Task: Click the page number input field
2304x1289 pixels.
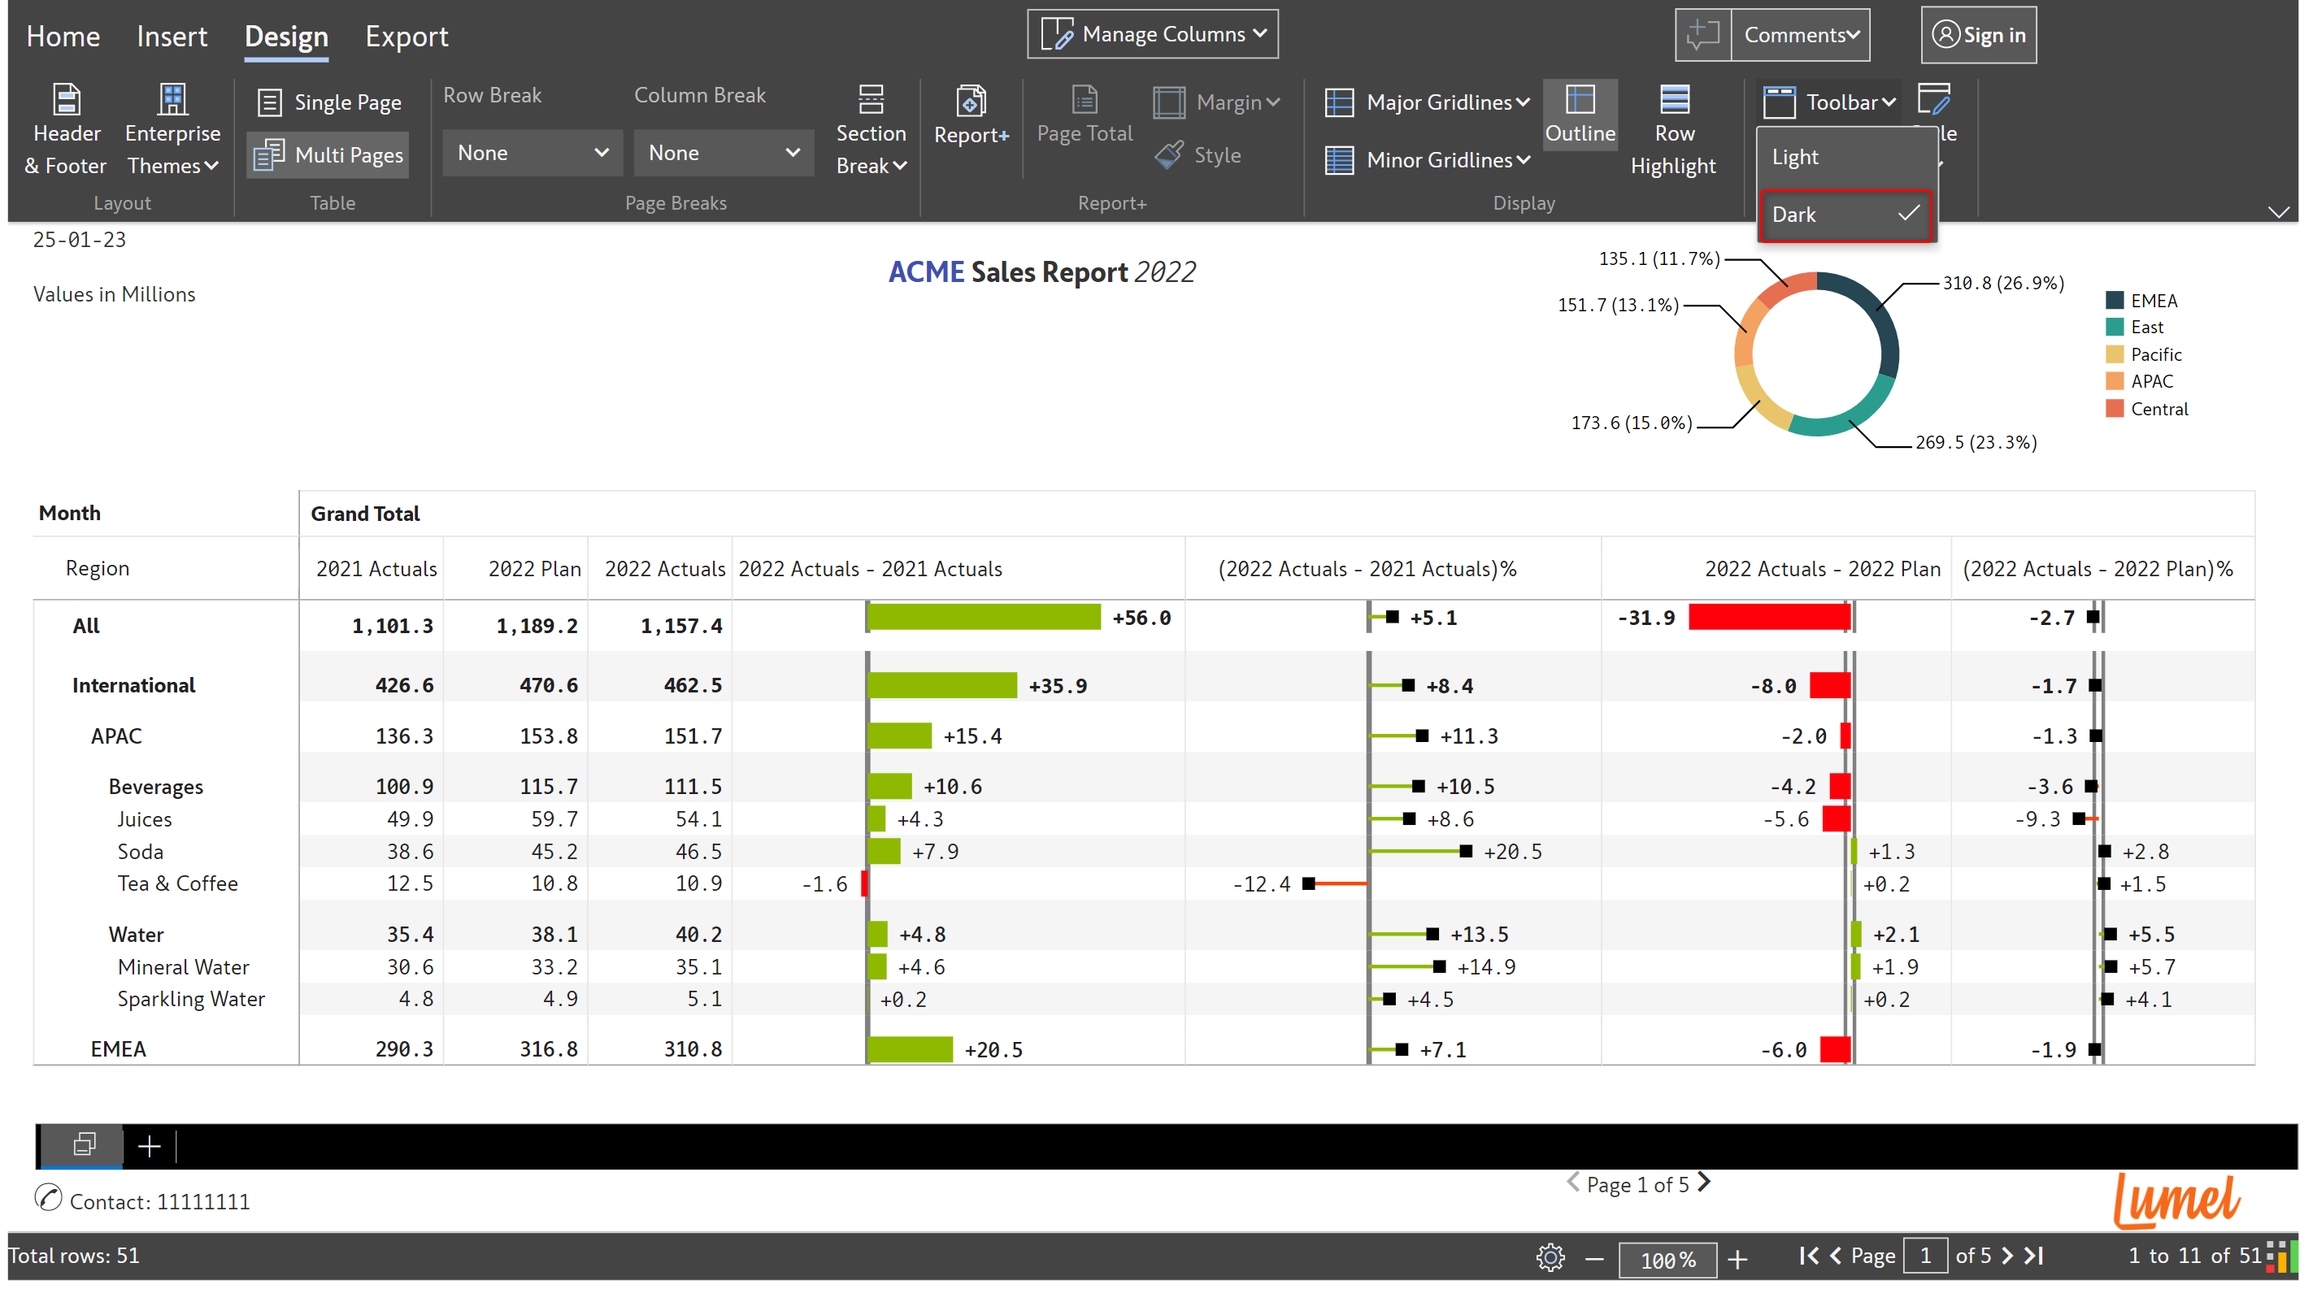Action: (x=1924, y=1256)
